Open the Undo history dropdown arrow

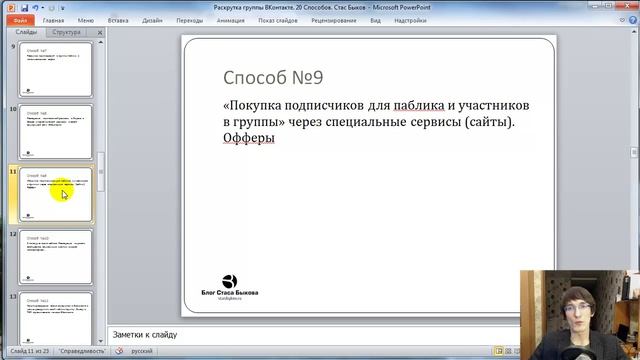pos(42,8)
